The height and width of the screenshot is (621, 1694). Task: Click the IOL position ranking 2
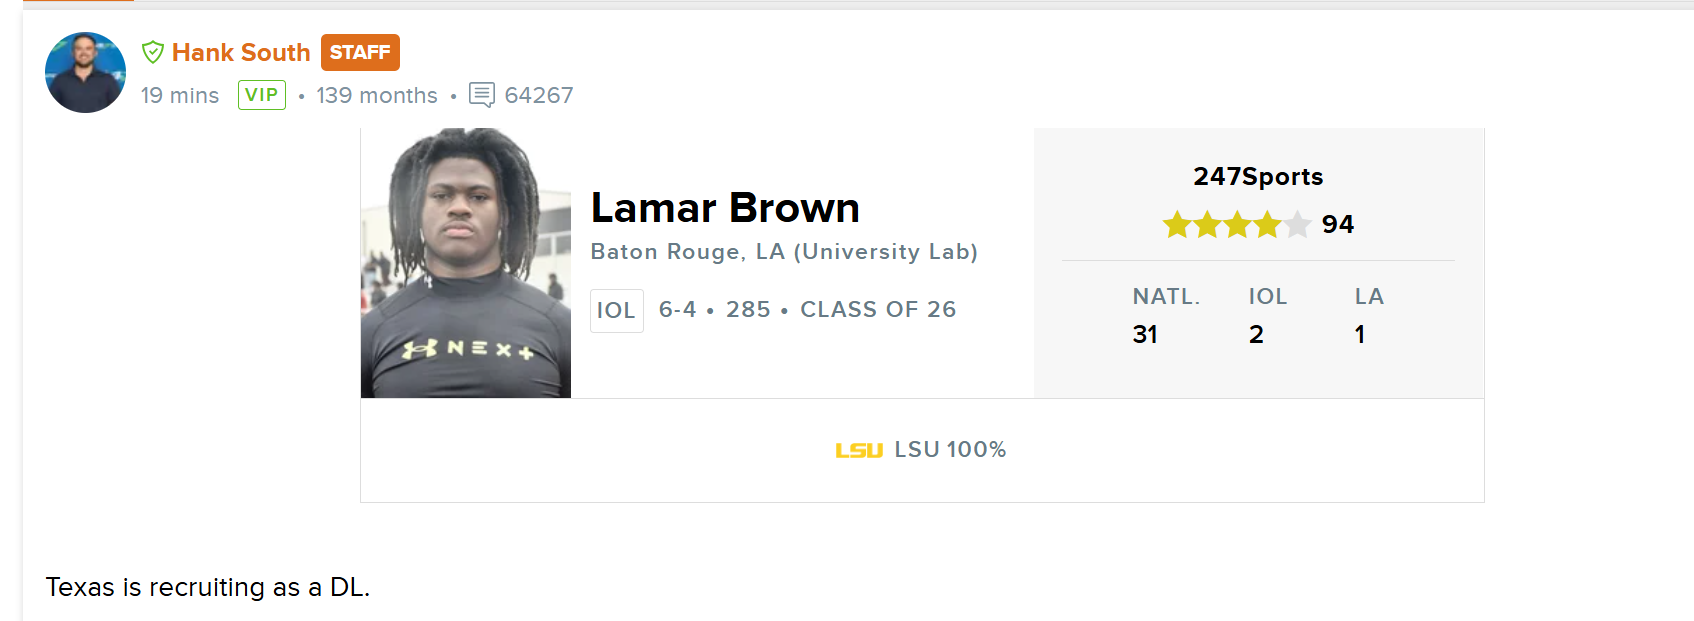(1256, 334)
